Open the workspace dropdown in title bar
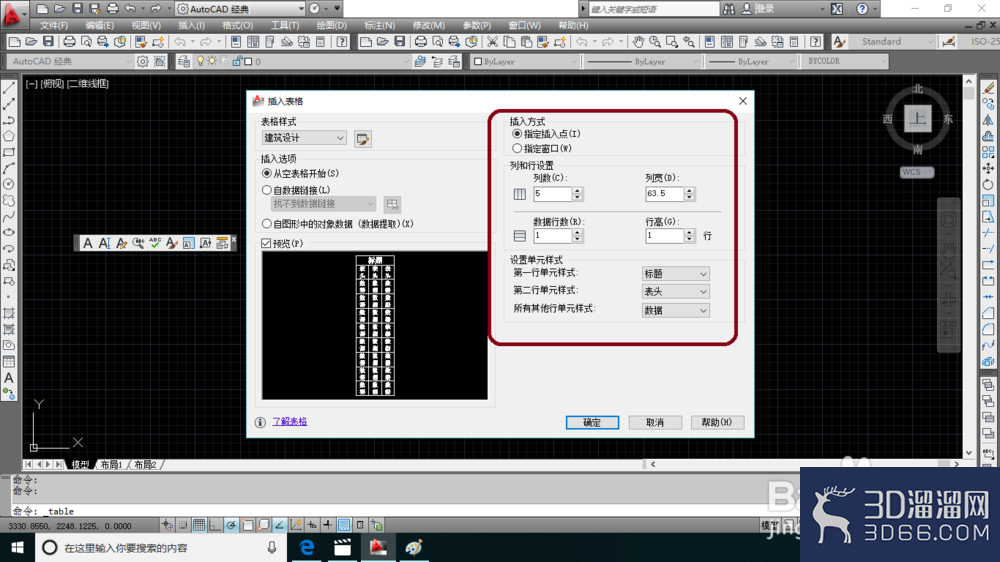Image resolution: width=1000 pixels, height=562 pixels. pyautogui.click(x=240, y=9)
